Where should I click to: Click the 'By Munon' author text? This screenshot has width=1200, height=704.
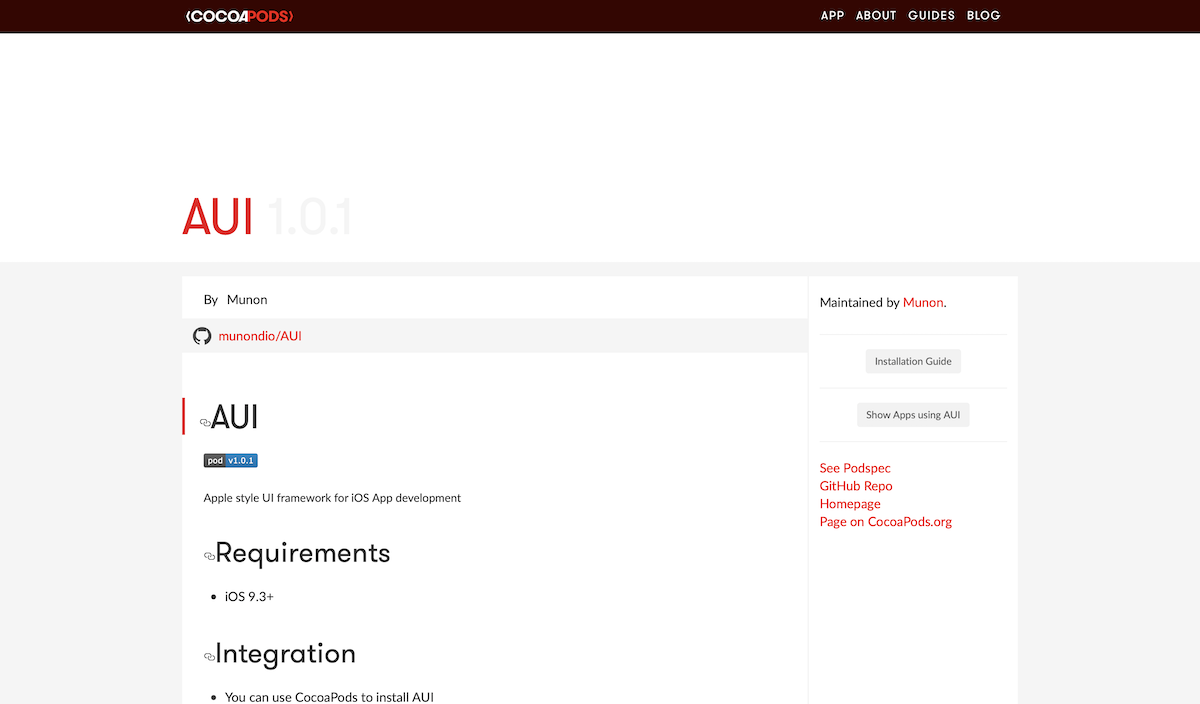click(235, 300)
